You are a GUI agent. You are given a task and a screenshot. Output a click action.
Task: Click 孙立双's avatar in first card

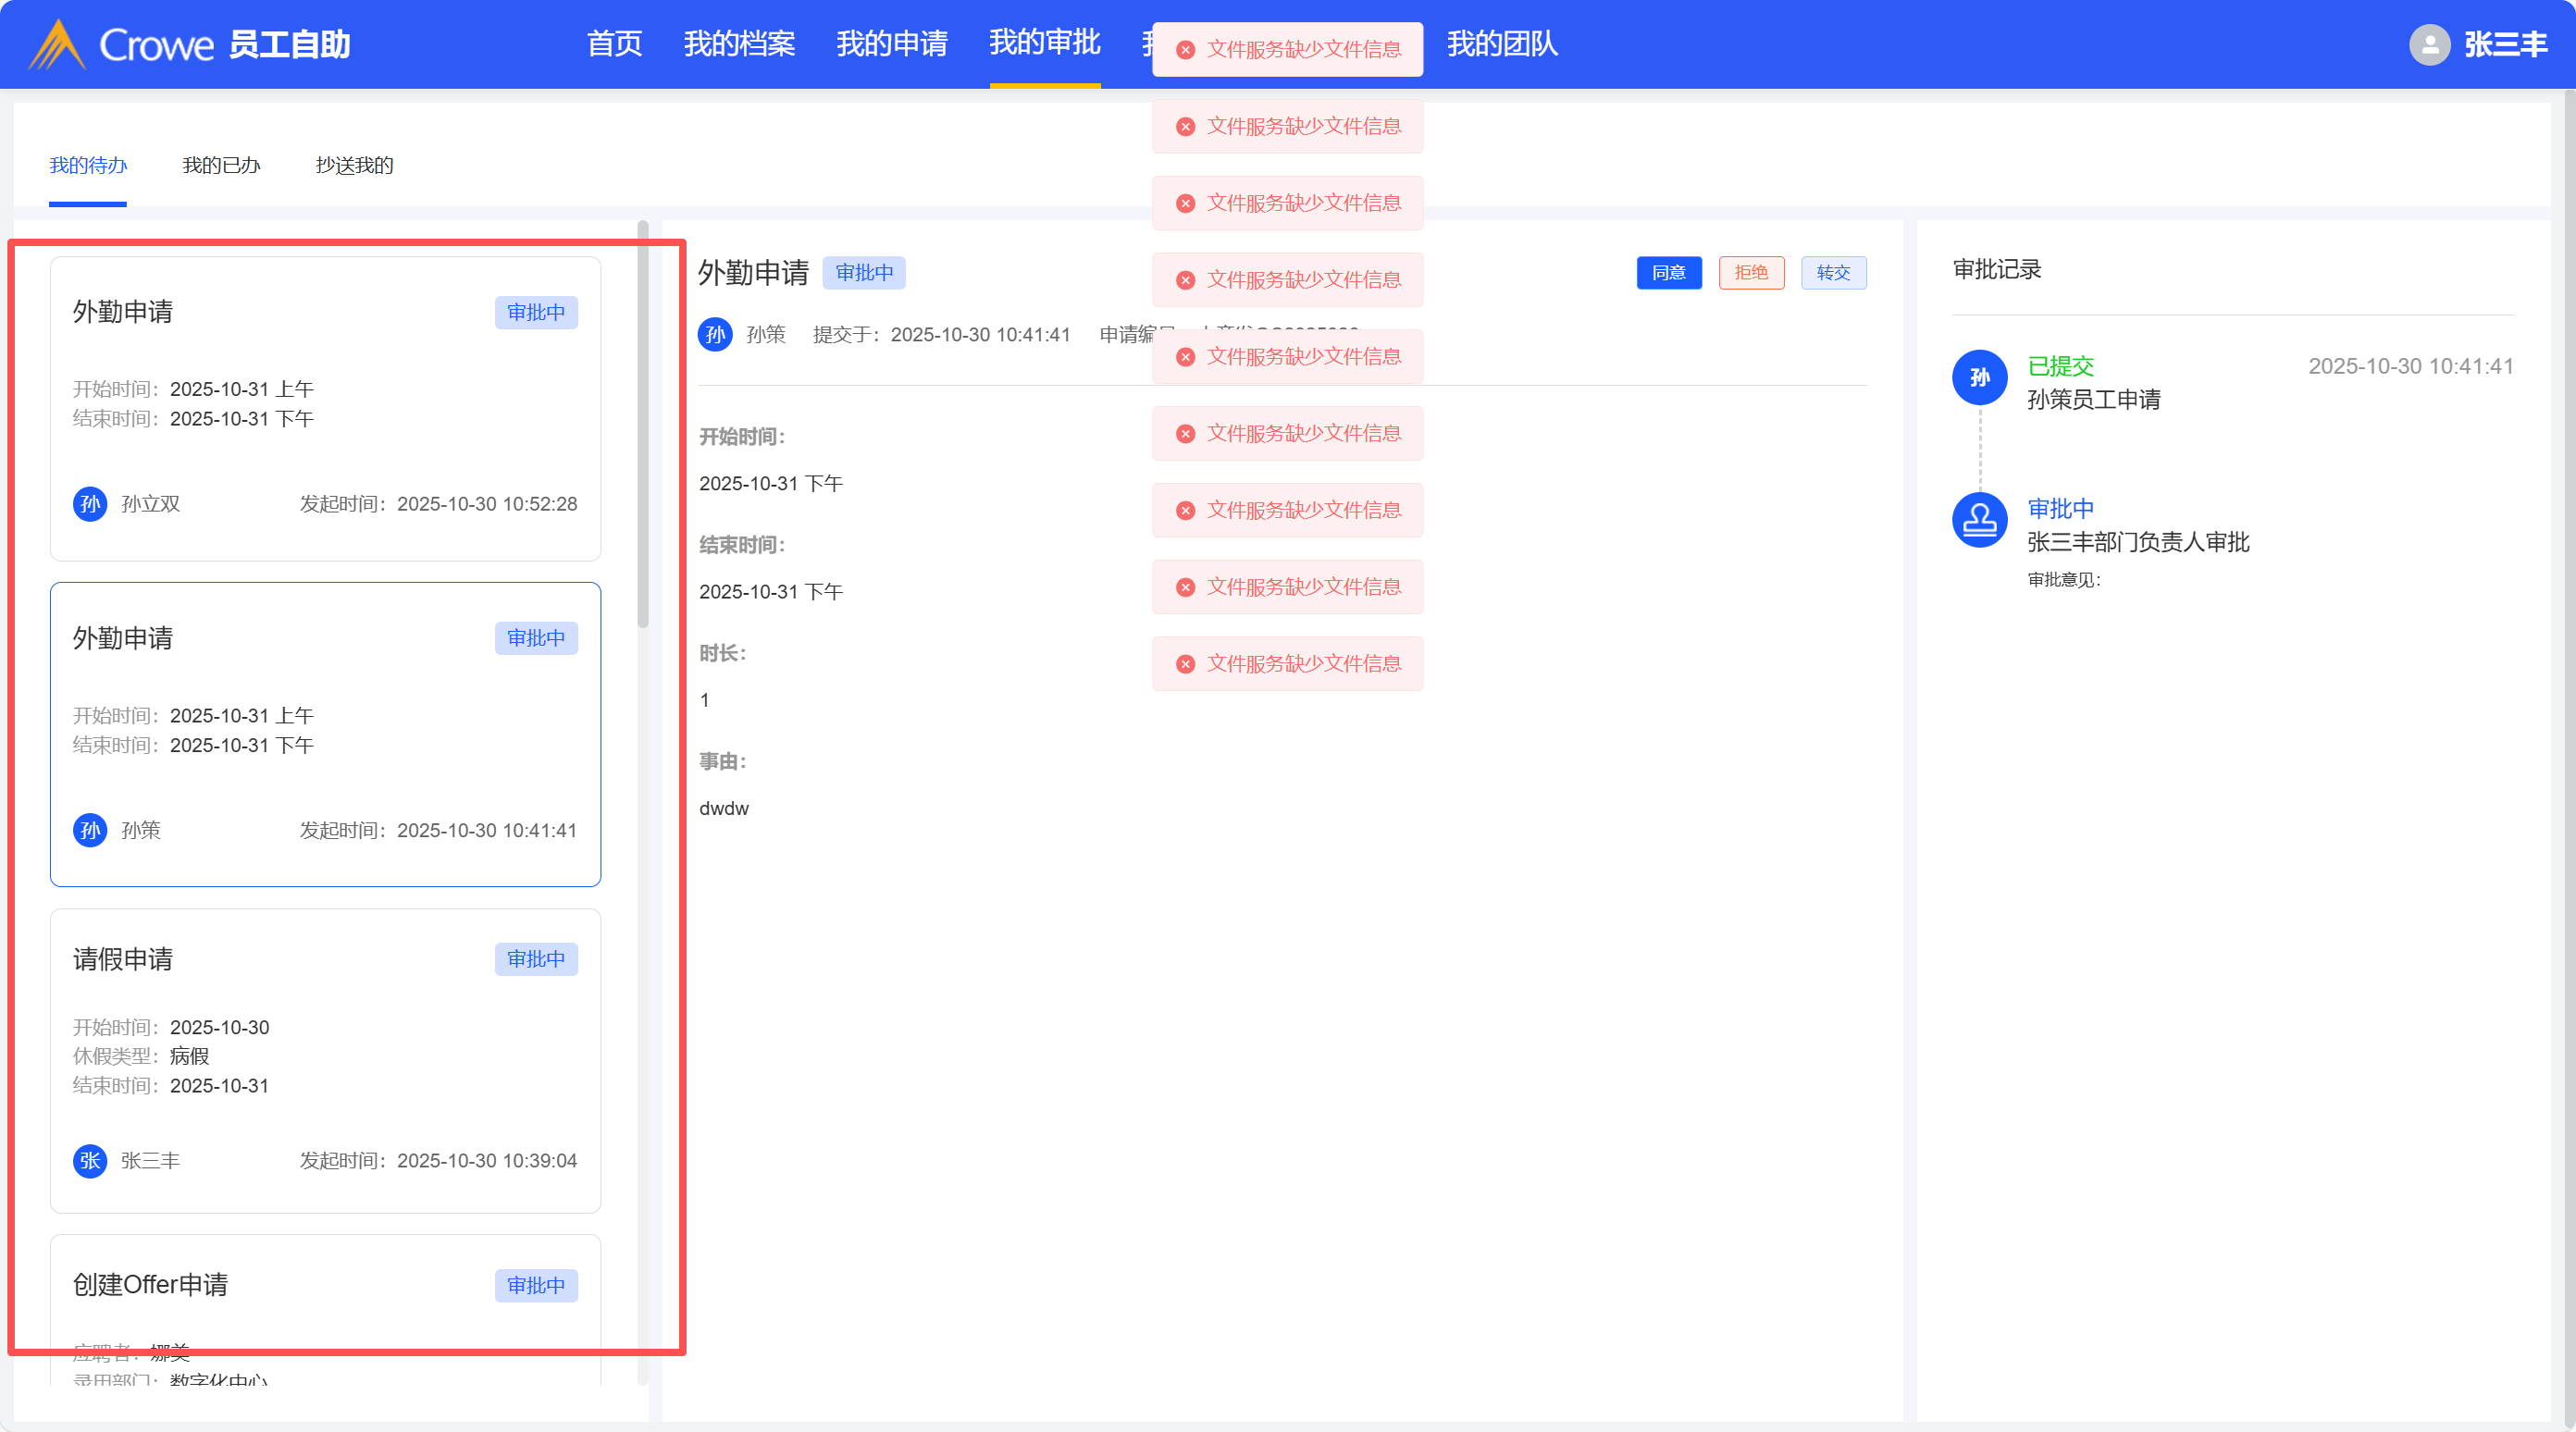90,504
